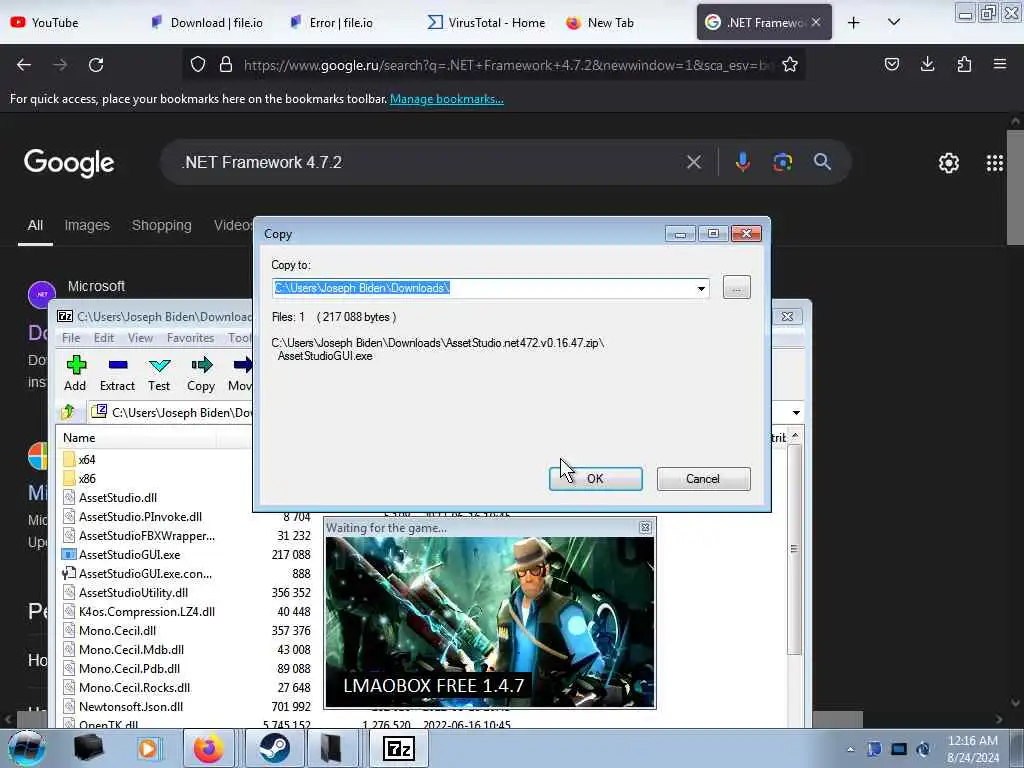
Task: Search by image with Google Lens
Action: (x=782, y=162)
